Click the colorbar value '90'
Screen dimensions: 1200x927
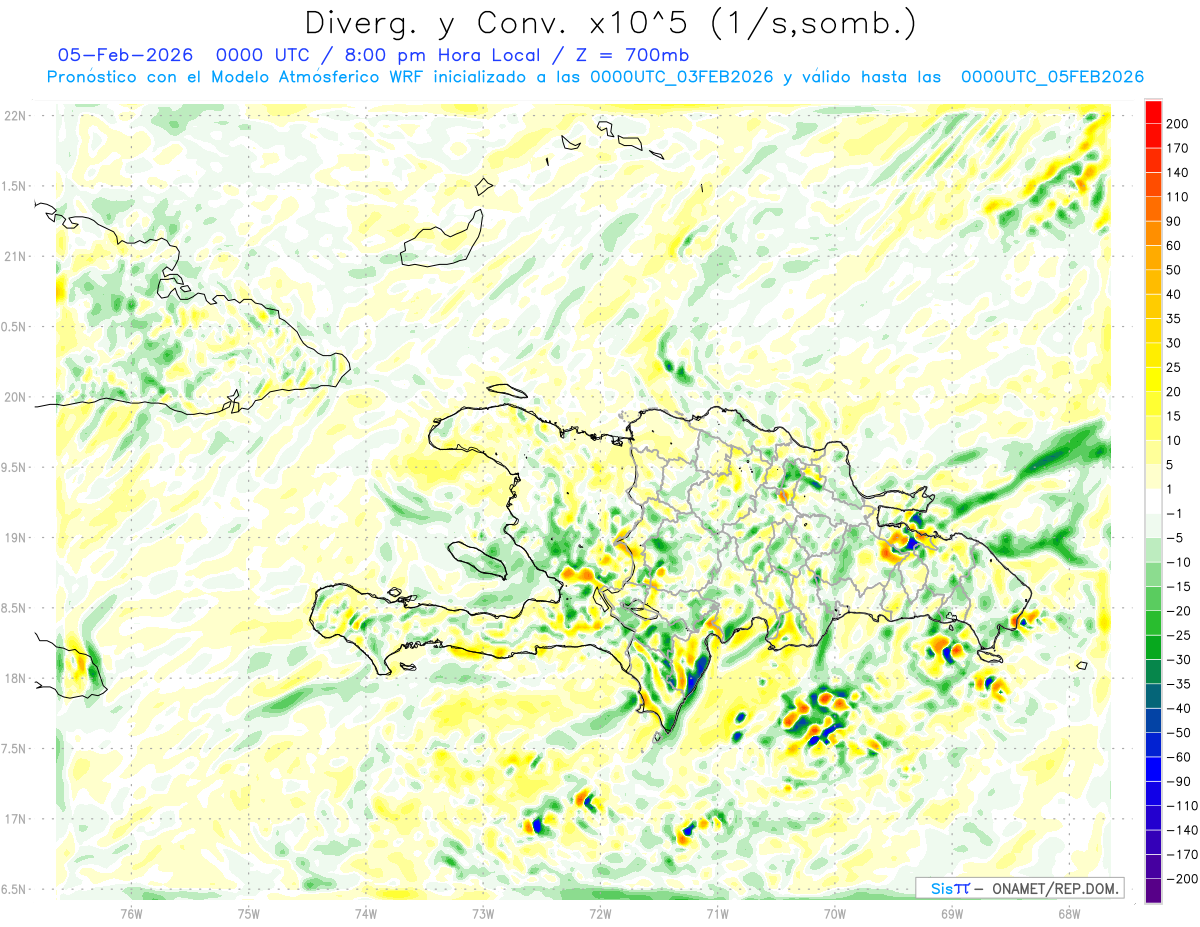[x=1174, y=221]
